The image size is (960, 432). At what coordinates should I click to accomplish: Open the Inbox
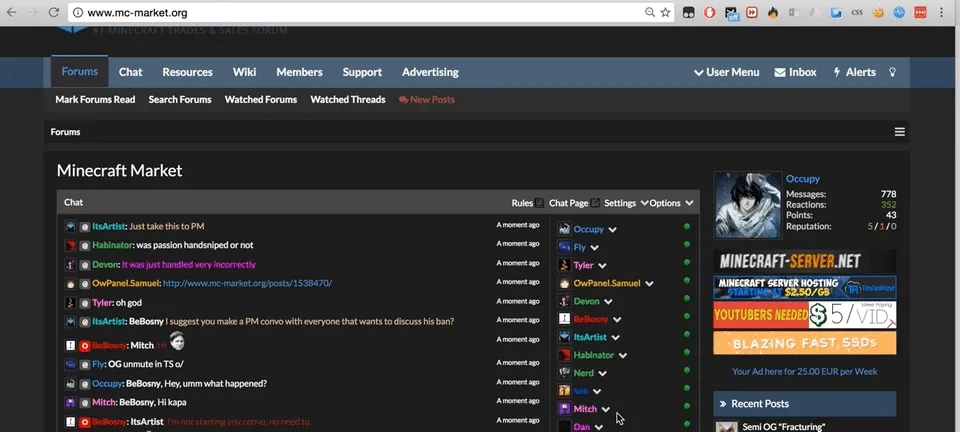(795, 72)
